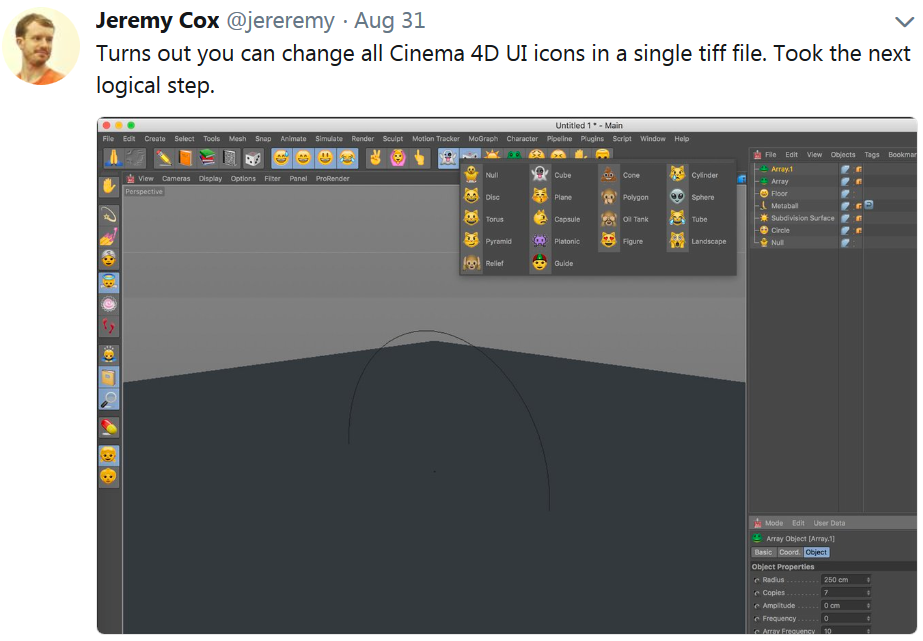Click the victory hand toolbar icon
The width and height of the screenshot is (923, 641).
click(x=376, y=158)
